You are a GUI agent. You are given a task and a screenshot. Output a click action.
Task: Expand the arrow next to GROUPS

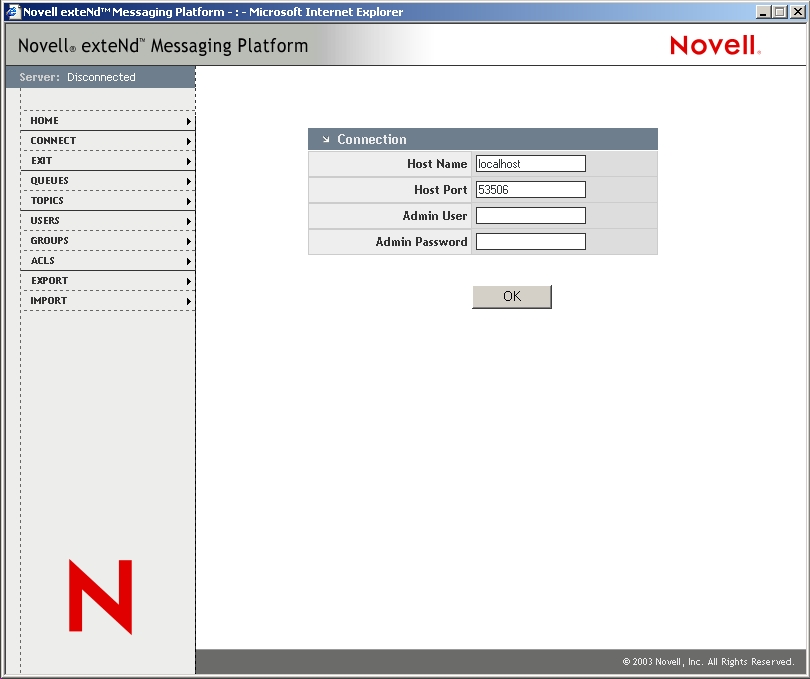(x=189, y=241)
